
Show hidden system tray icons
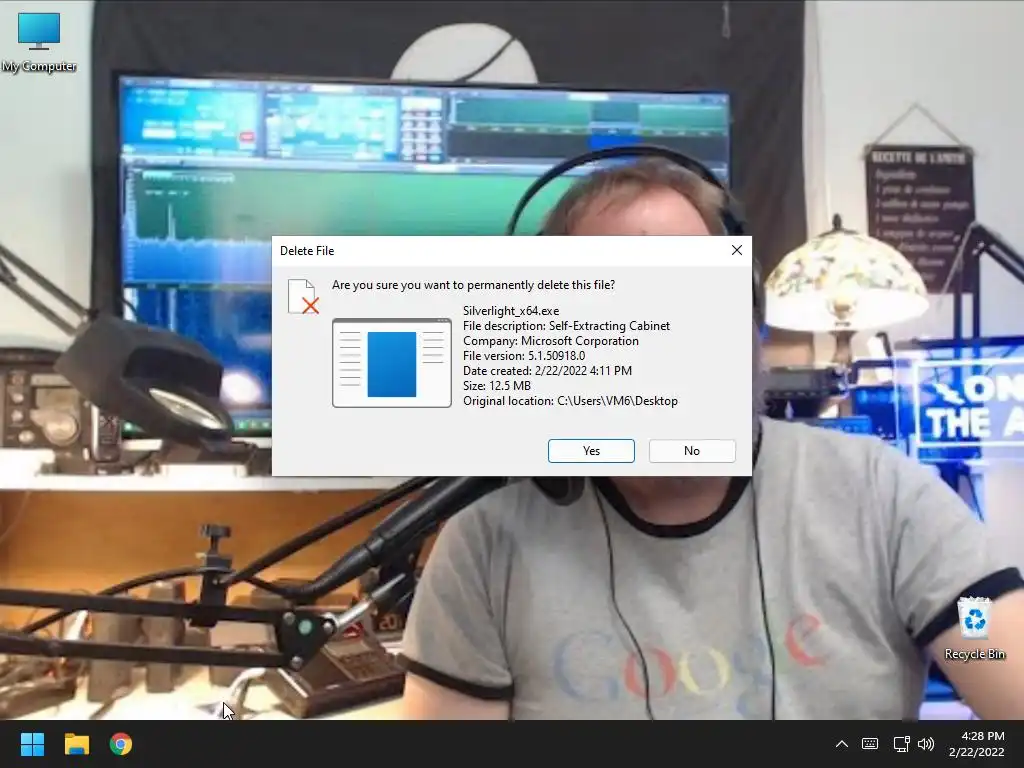coord(842,744)
